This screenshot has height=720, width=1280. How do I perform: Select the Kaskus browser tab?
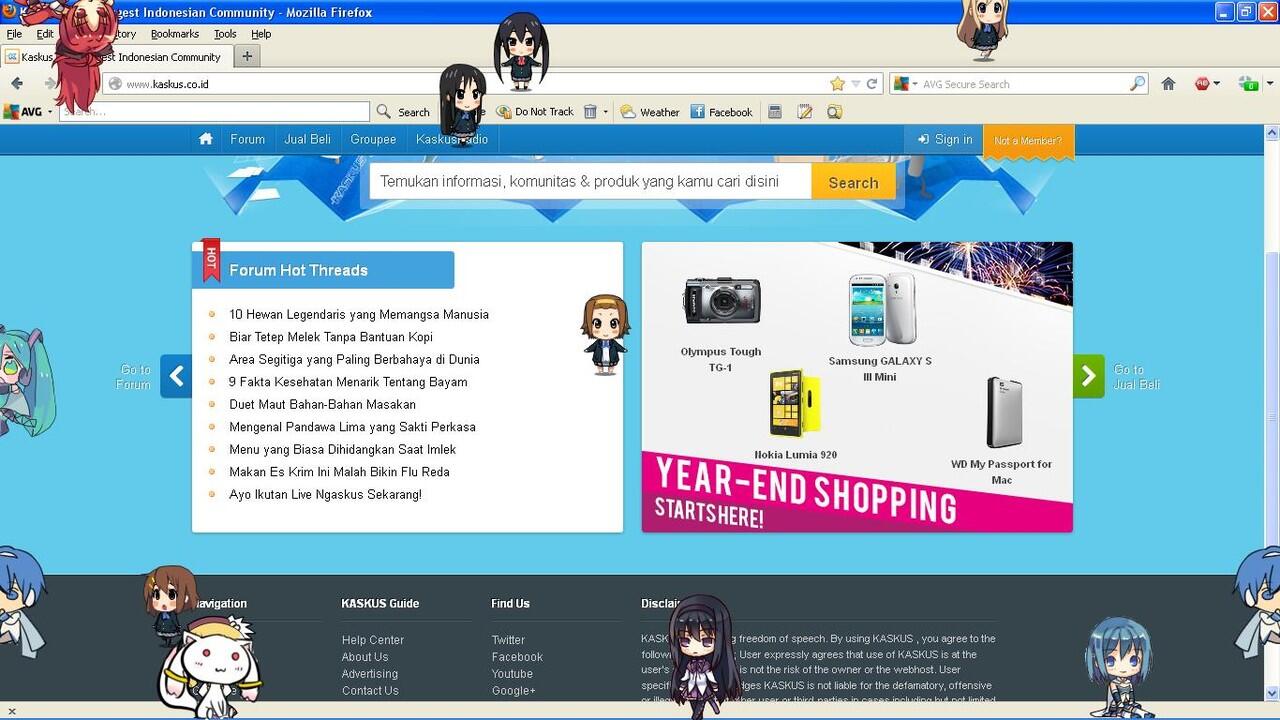[116, 57]
